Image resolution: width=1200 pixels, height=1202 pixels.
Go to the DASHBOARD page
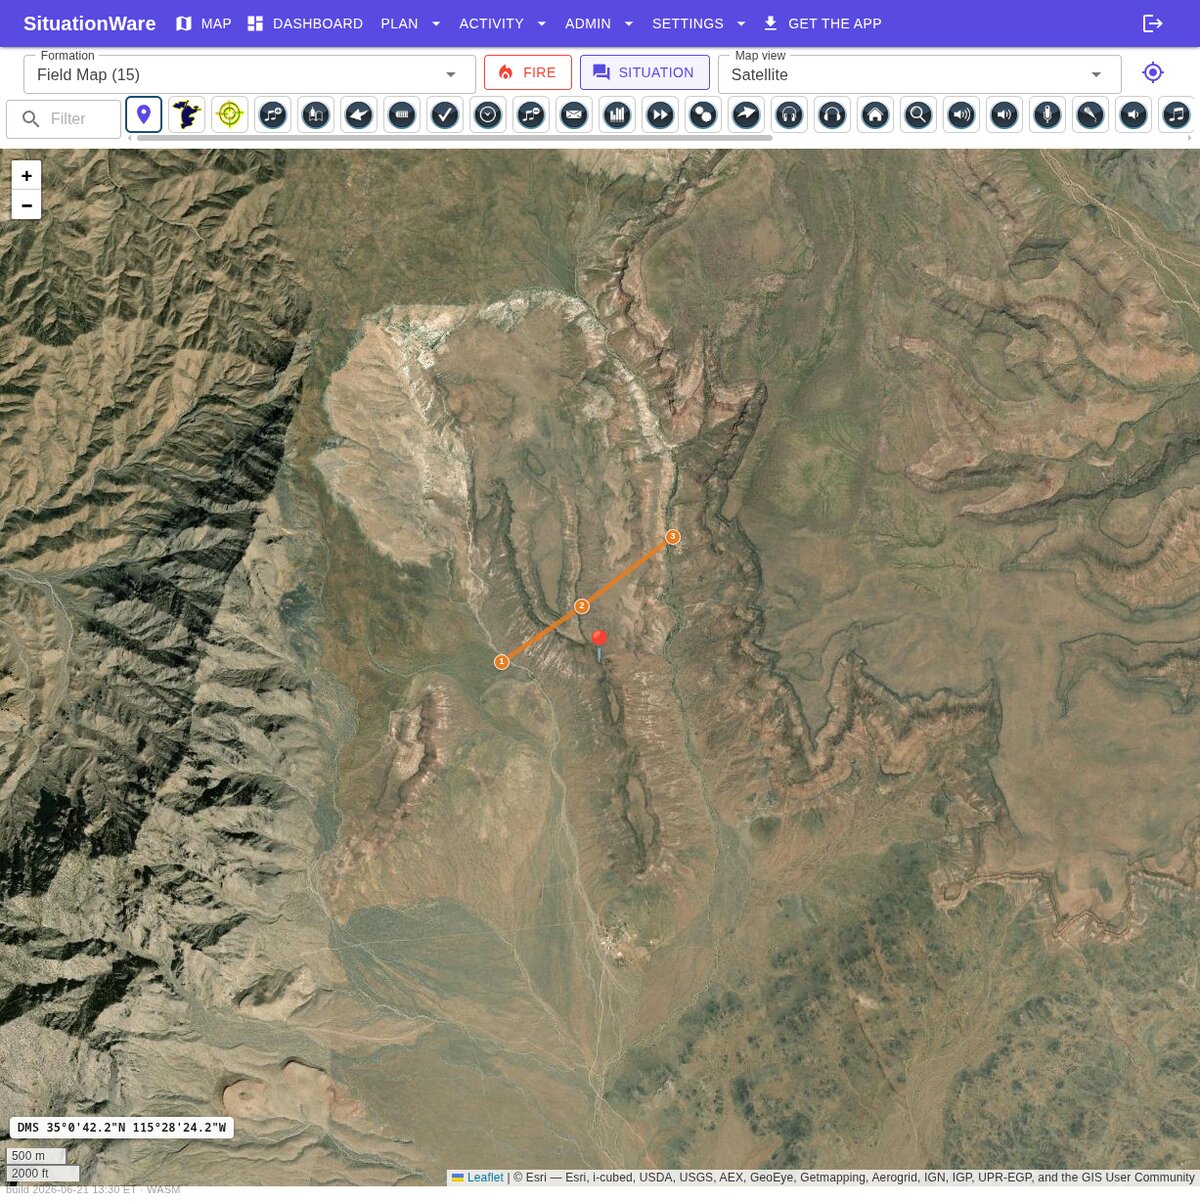305,23
